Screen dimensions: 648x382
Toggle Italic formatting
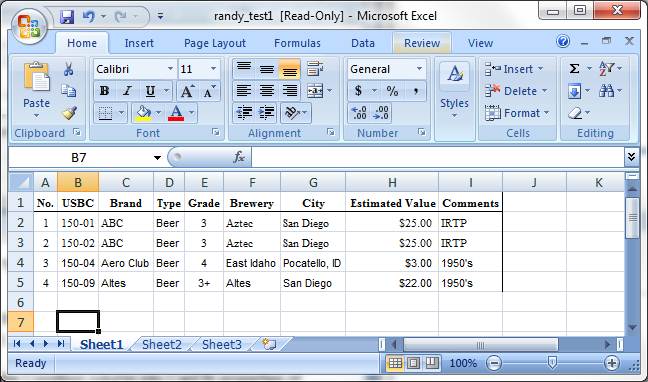(127, 91)
